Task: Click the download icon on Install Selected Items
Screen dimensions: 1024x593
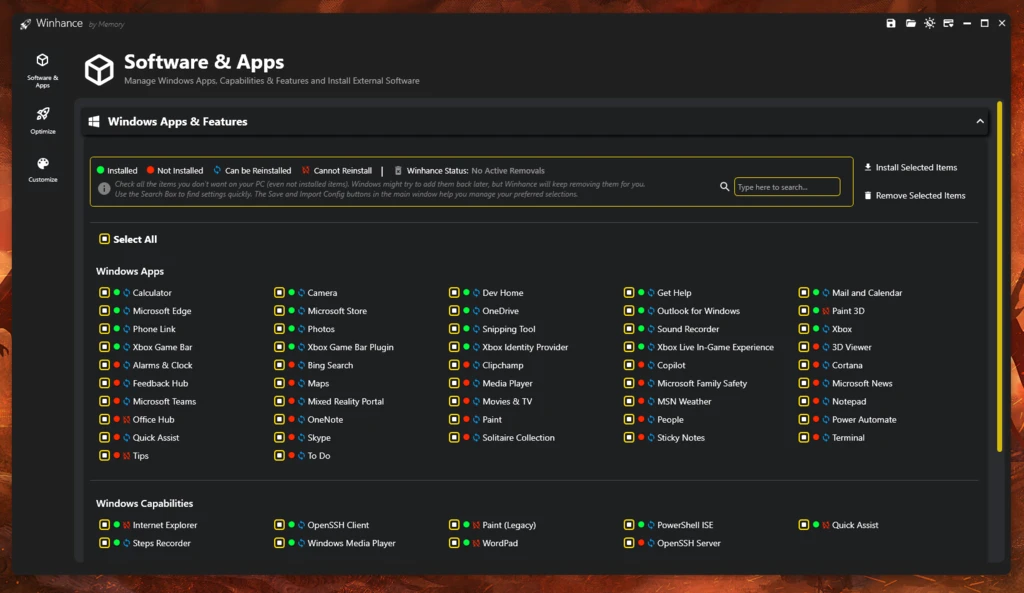Action: [x=868, y=167]
